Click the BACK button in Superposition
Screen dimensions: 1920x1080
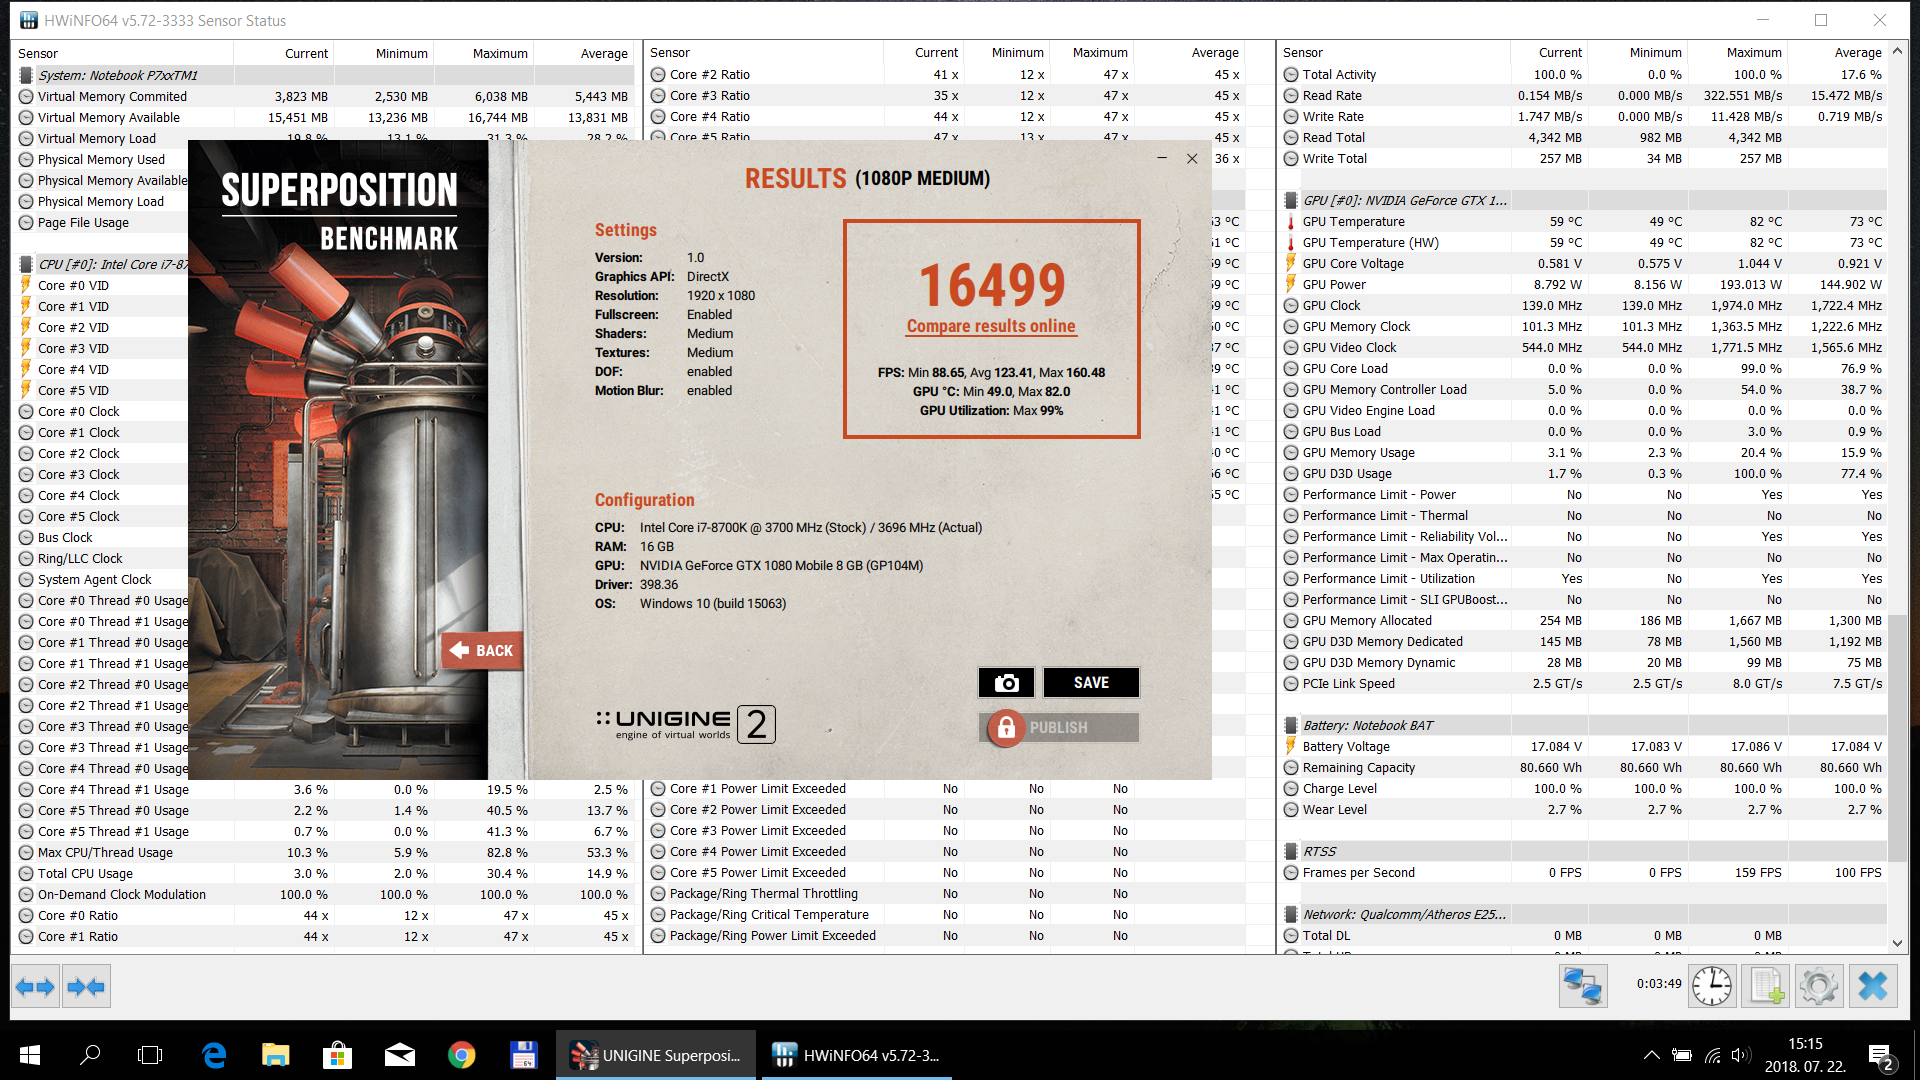click(x=482, y=651)
